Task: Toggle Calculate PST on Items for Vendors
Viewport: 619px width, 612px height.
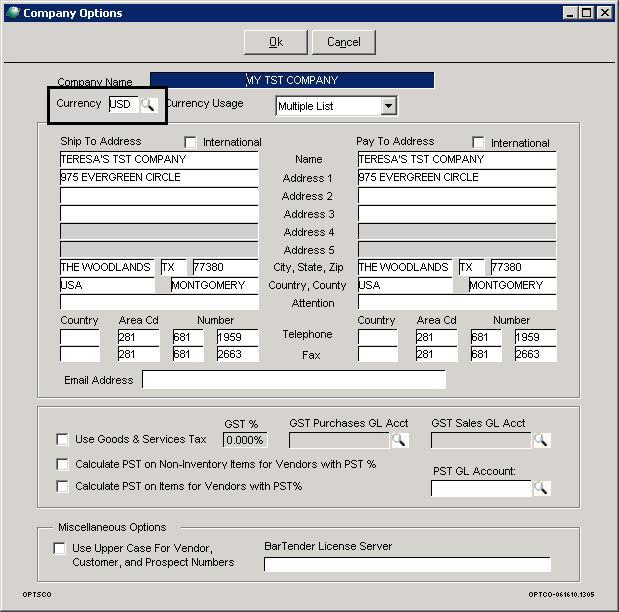Action: (x=62, y=486)
